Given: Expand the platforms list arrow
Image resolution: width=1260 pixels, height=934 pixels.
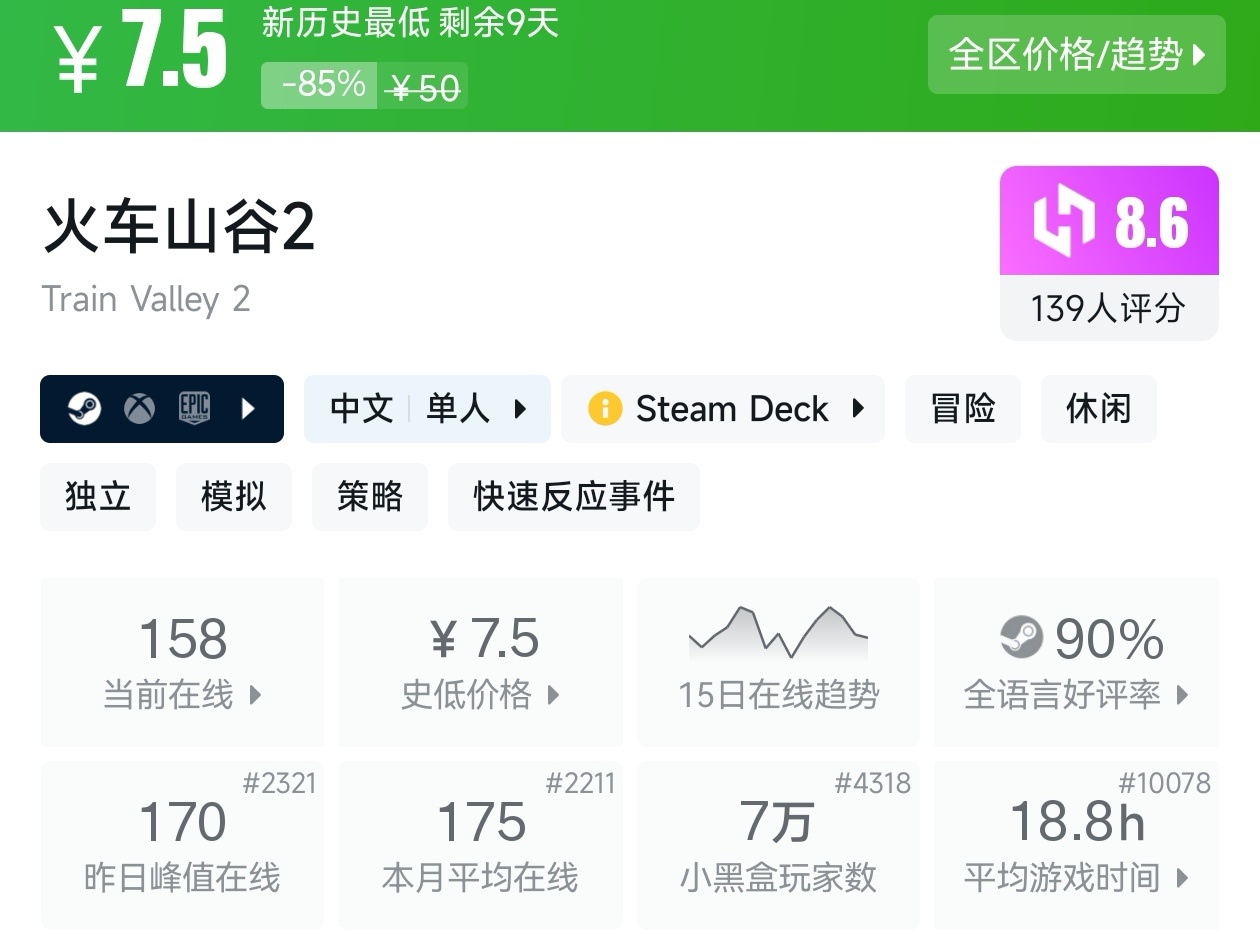Looking at the screenshot, I should [249, 408].
